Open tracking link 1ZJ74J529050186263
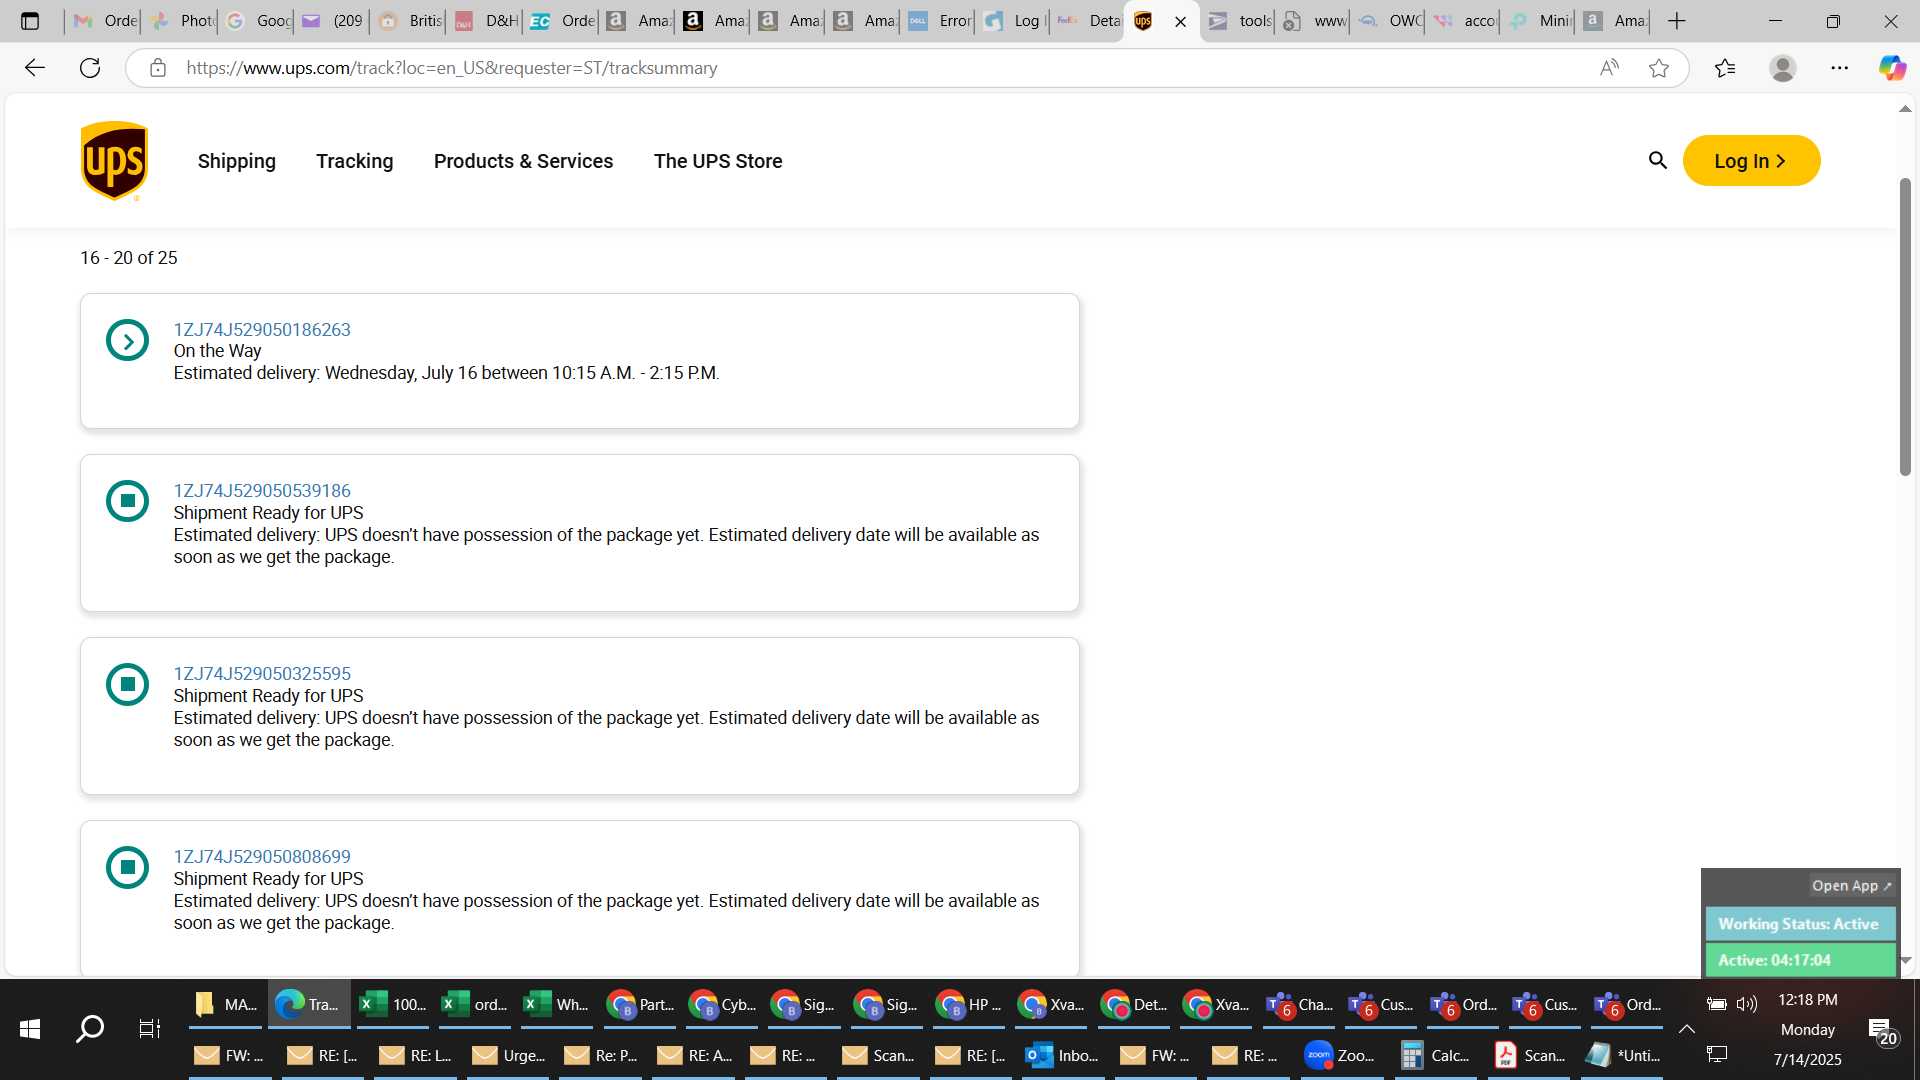The image size is (1920, 1080). [262, 330]
